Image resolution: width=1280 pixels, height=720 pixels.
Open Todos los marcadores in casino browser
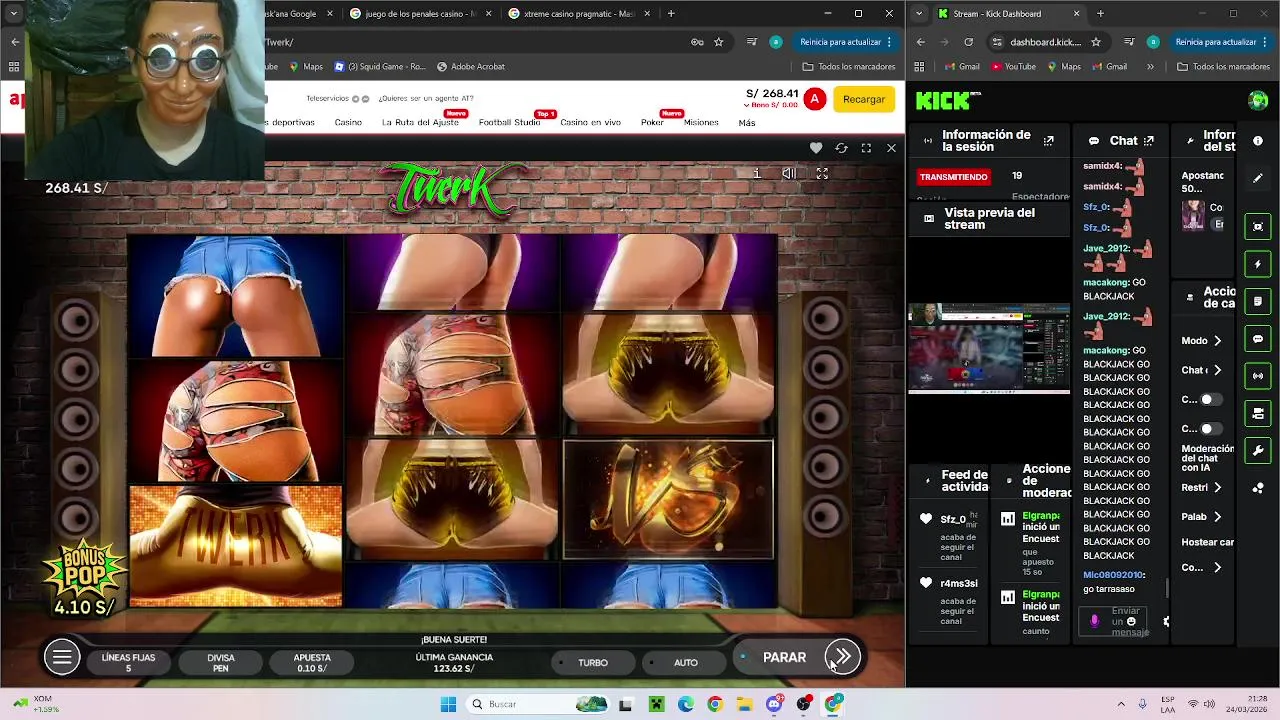click(849, 67)
